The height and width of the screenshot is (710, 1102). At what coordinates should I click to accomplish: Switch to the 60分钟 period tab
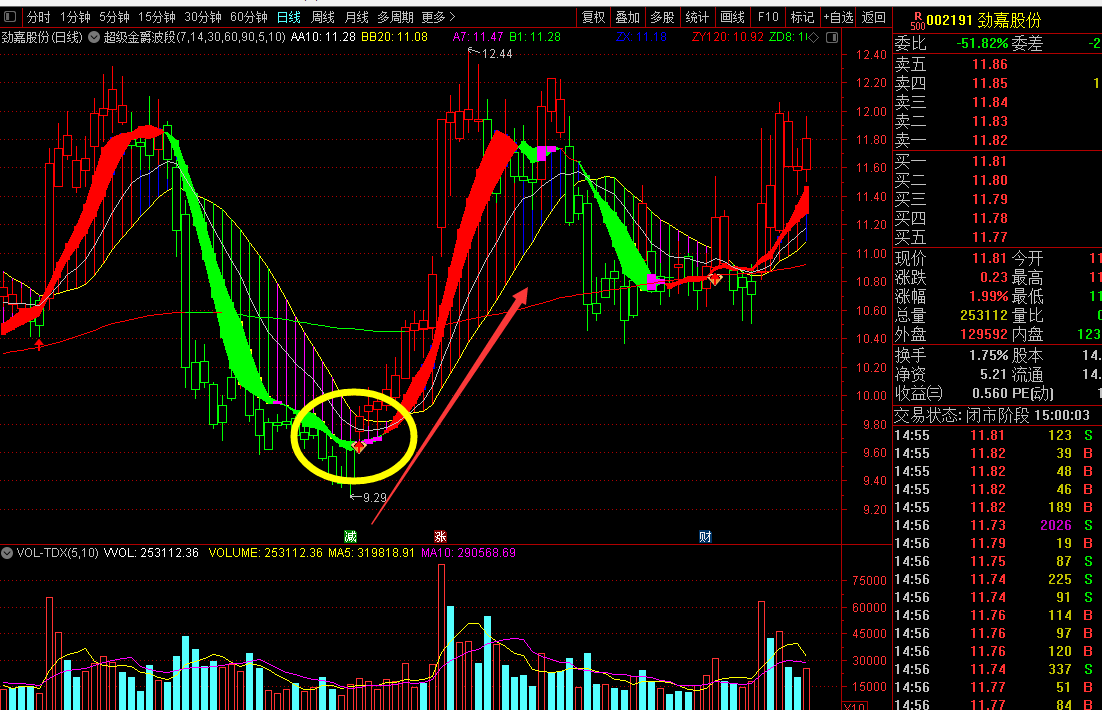248,17
